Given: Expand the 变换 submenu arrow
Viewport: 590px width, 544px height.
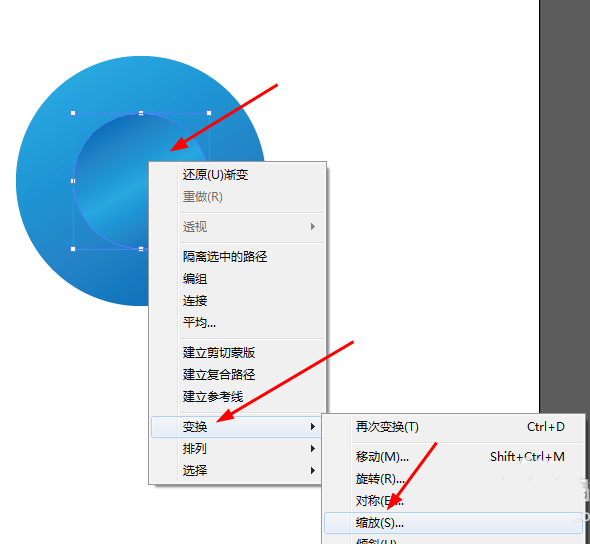Looking at the screenshot, I should click(313, 427).
